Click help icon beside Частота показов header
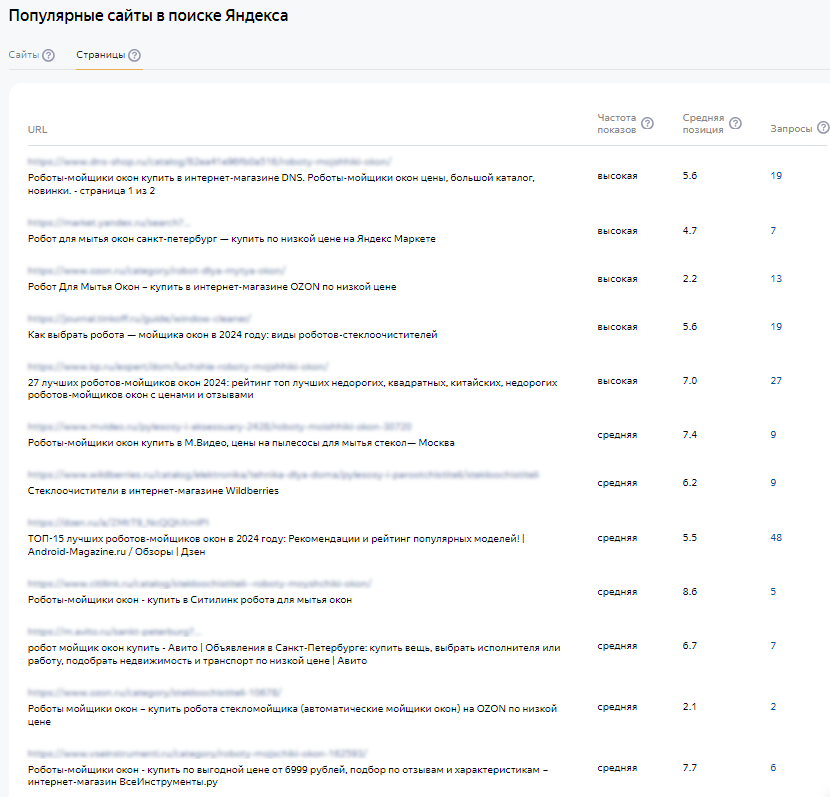Image resolution: width=830 pixels, height=797 pixels. point(647,124)
